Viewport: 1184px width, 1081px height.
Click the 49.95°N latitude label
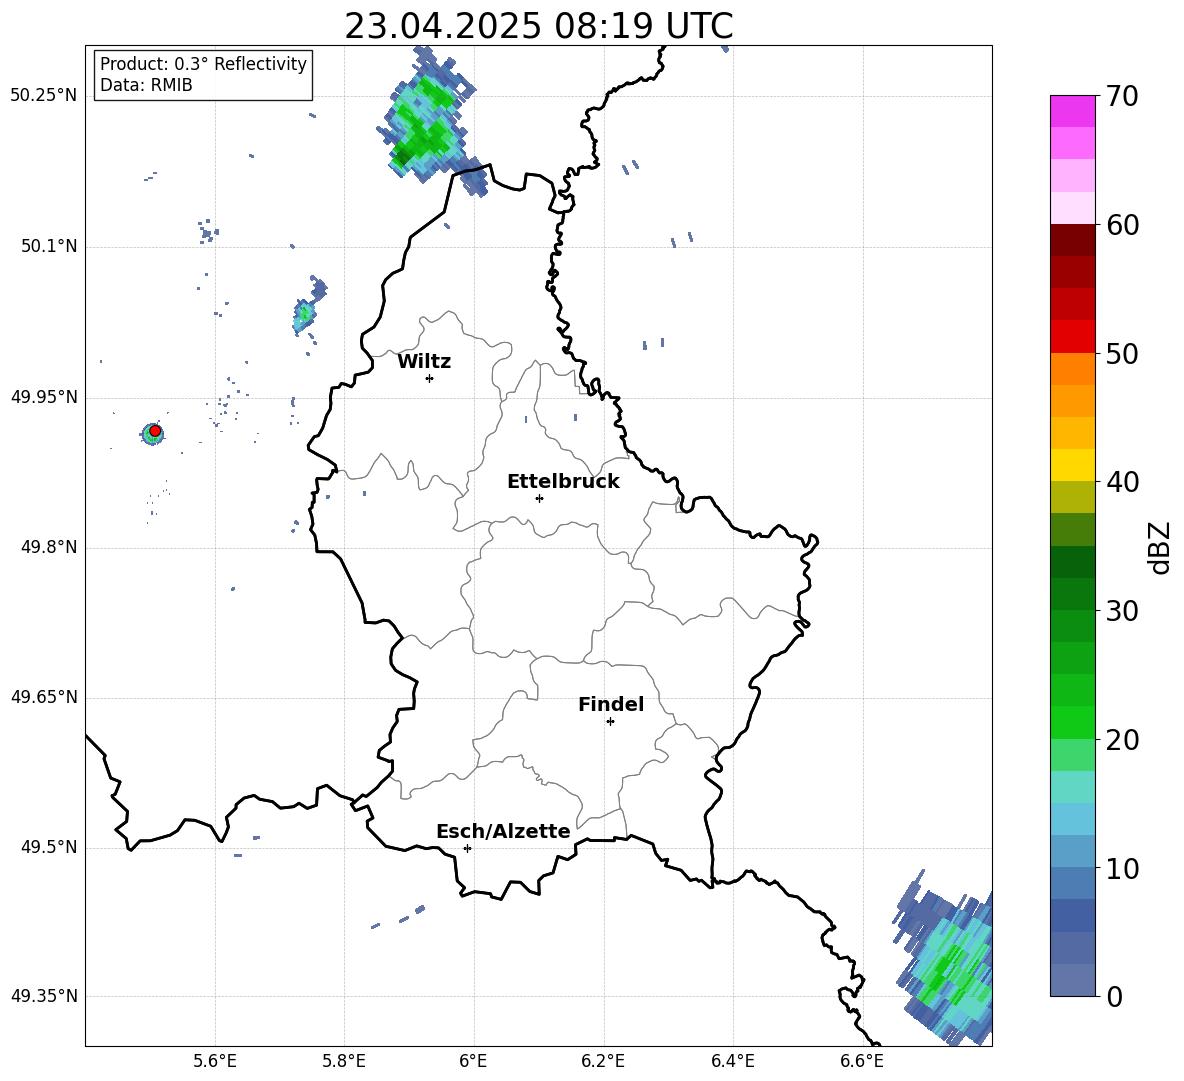pyautogui.click(x=44, y=397)
